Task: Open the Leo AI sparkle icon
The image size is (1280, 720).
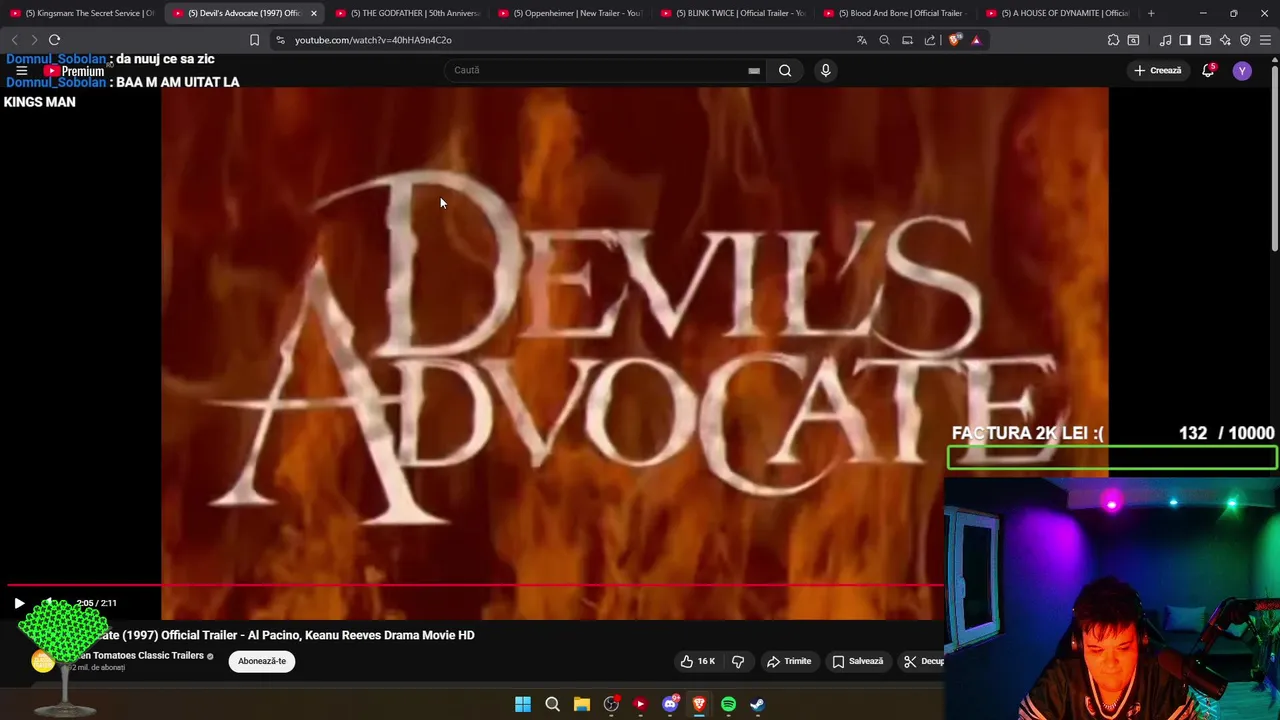Action: [1225, 40]
